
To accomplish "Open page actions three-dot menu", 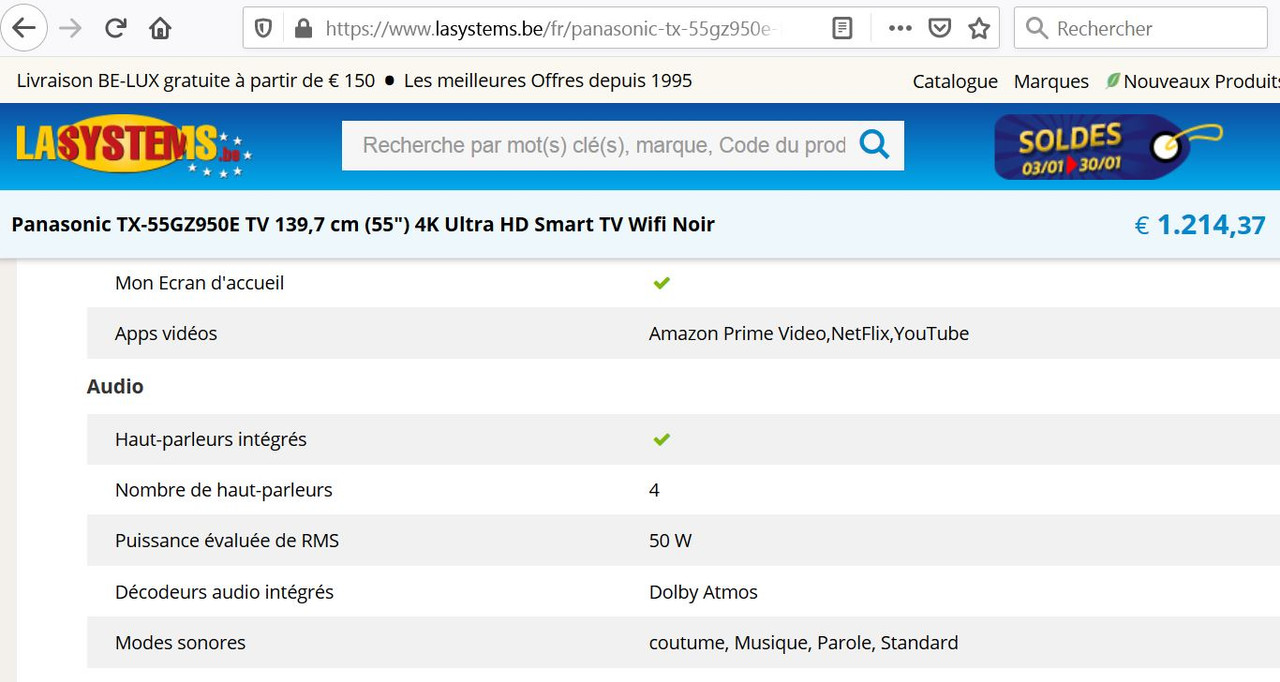I will tap(900, 28).
